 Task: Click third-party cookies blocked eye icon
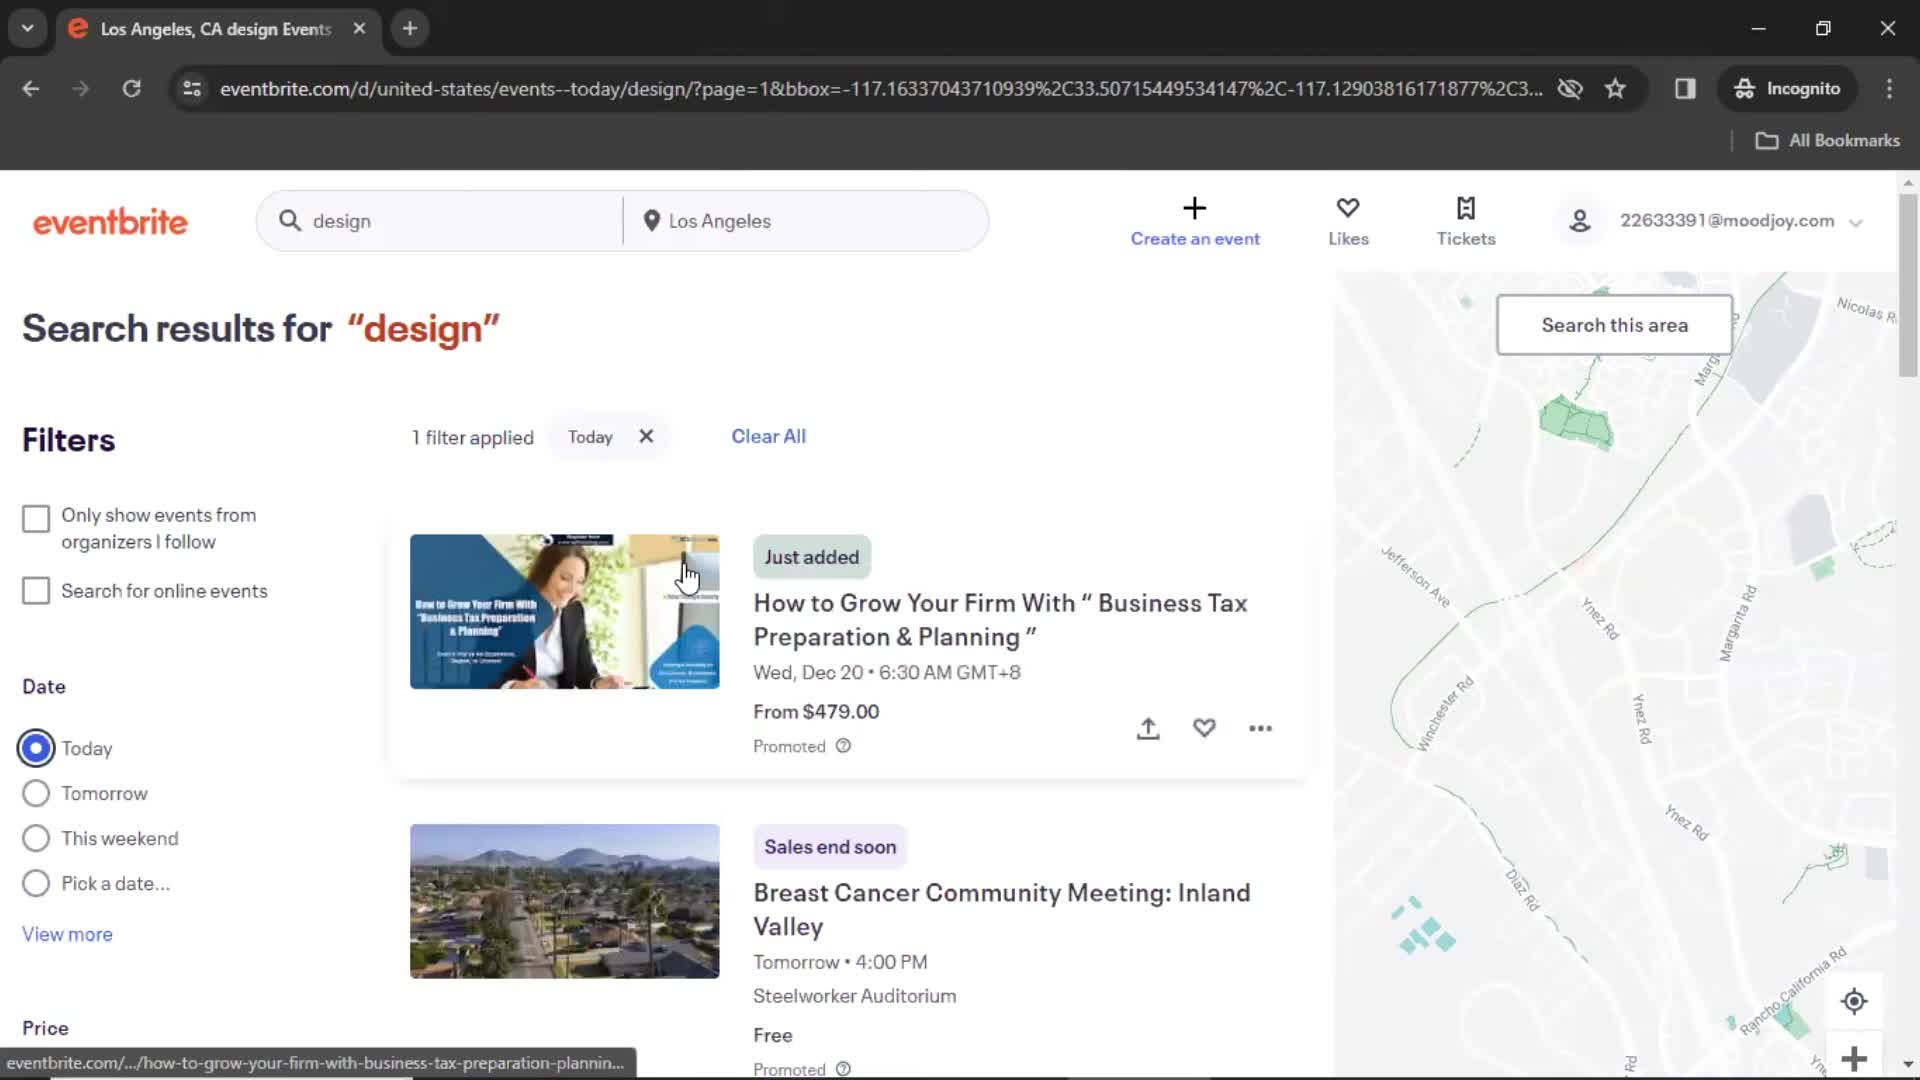coord(1570,89)
